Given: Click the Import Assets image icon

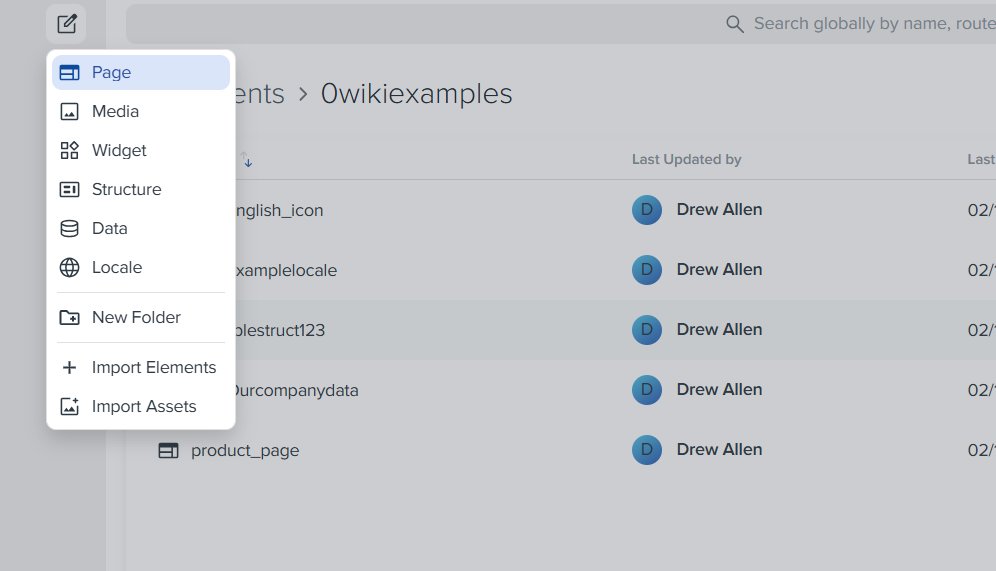Looking at the screenshot, I should click(x=69, y=406).
